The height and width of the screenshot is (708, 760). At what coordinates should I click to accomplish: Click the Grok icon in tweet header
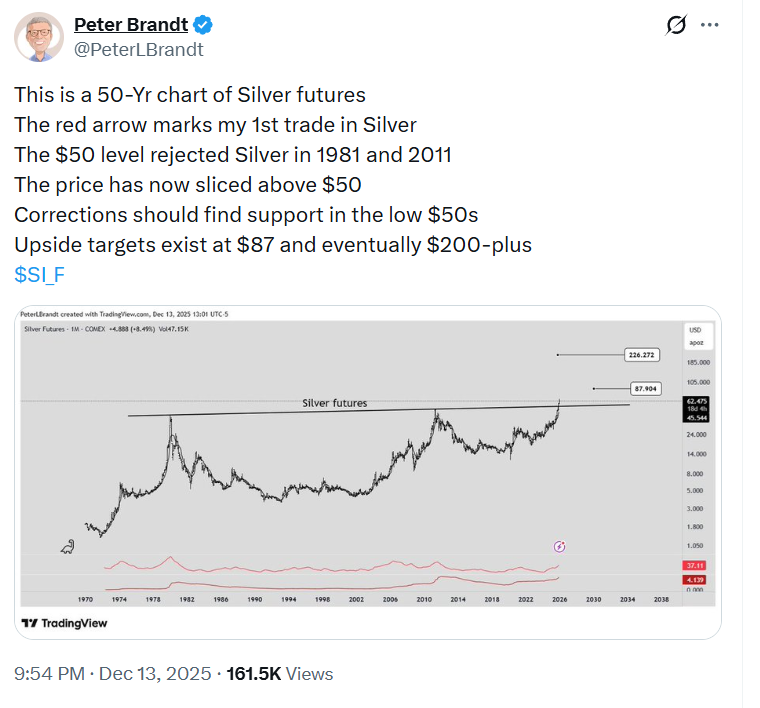[x=675, y=25]
